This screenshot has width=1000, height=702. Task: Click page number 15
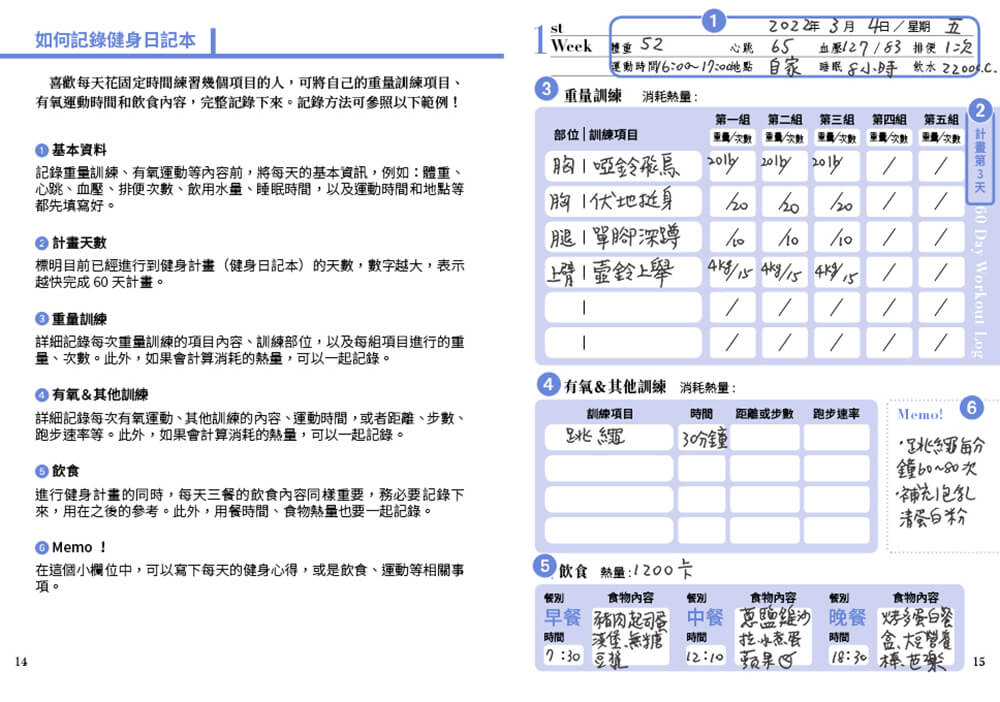[x=979, y=662]
